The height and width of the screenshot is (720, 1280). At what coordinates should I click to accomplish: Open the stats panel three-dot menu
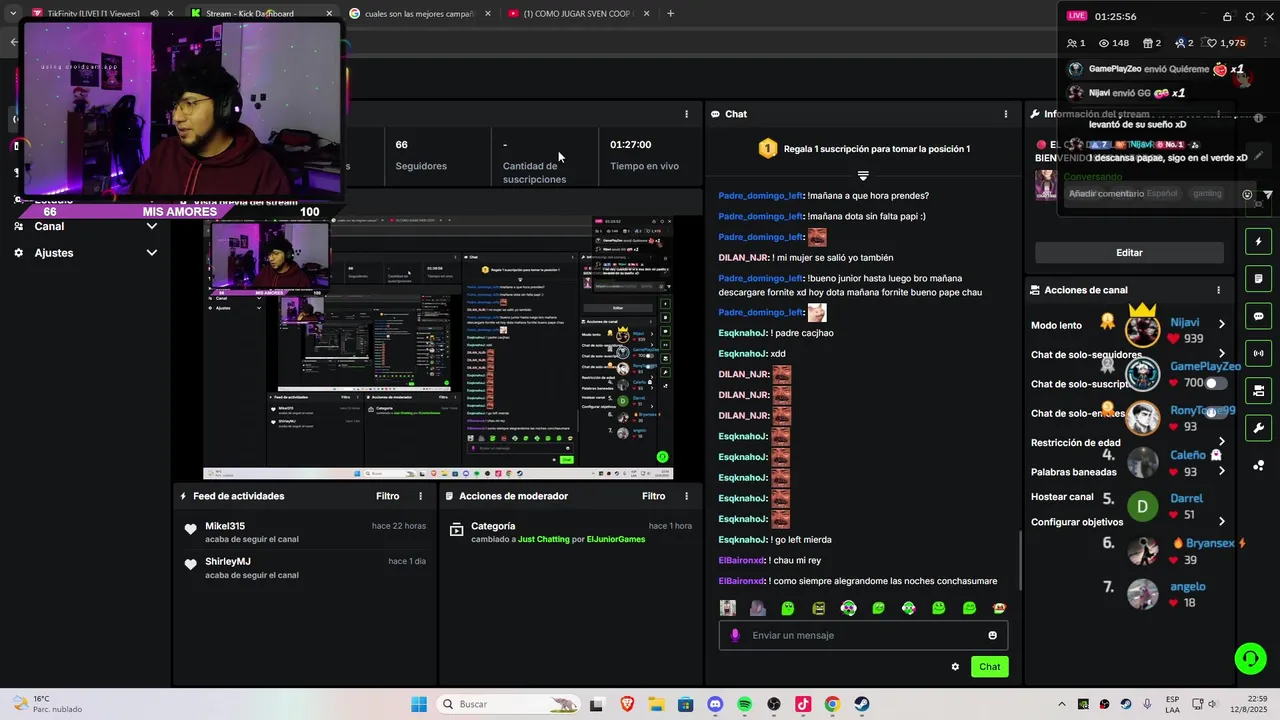(686, 114)
